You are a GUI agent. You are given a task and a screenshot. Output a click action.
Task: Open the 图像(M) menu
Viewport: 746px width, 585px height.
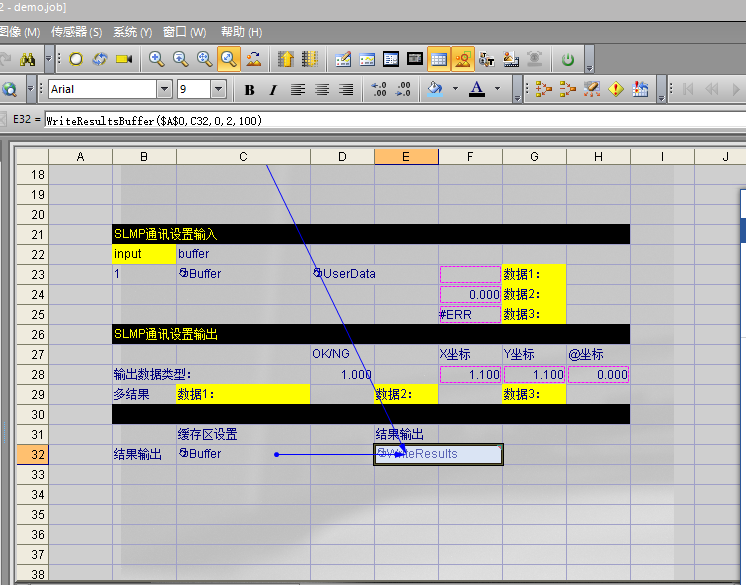(x=20, y=32)
